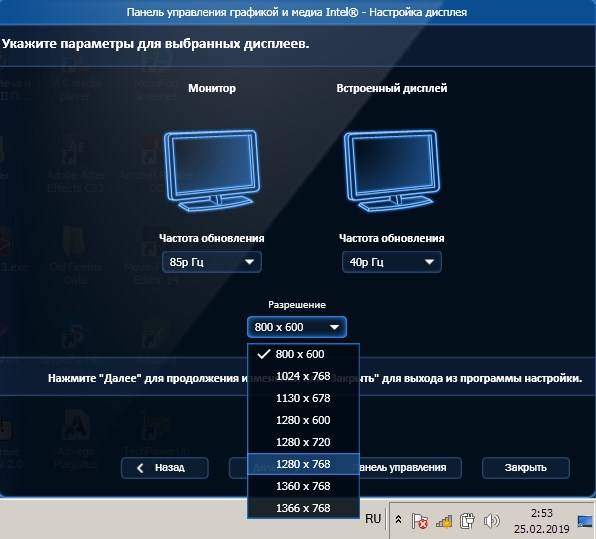Pick the 1130 x 678 resolution
This screenshot has width=596, height=539.
[x=303, y=398]
